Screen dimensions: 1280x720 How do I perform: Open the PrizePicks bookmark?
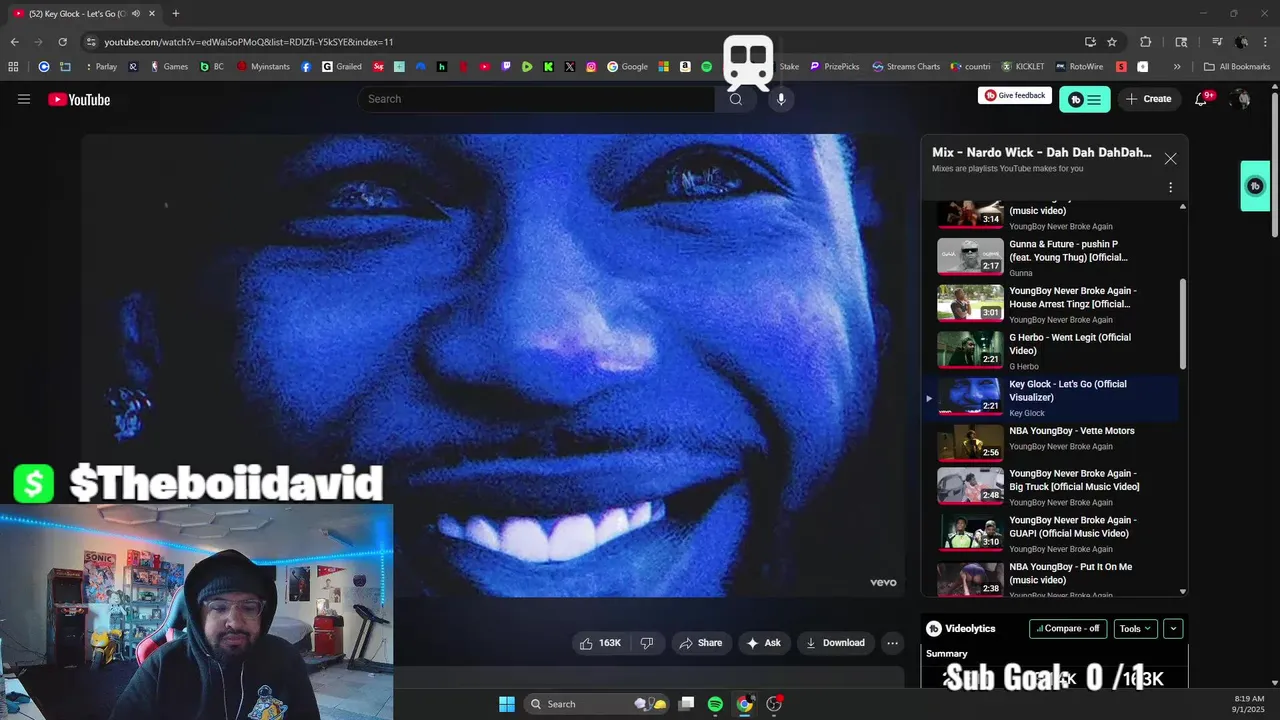[x=834, y=67]
